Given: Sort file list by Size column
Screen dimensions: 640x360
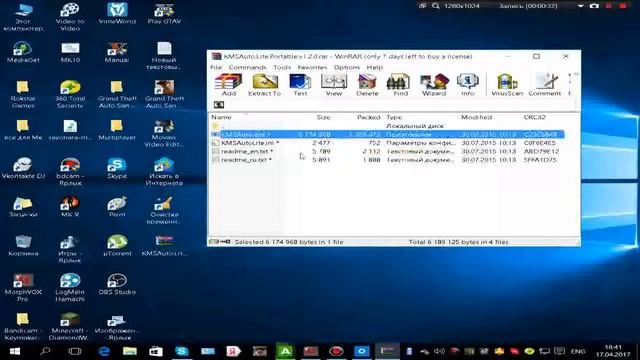Looking at the screenshot, I should [x=323, y=117].
